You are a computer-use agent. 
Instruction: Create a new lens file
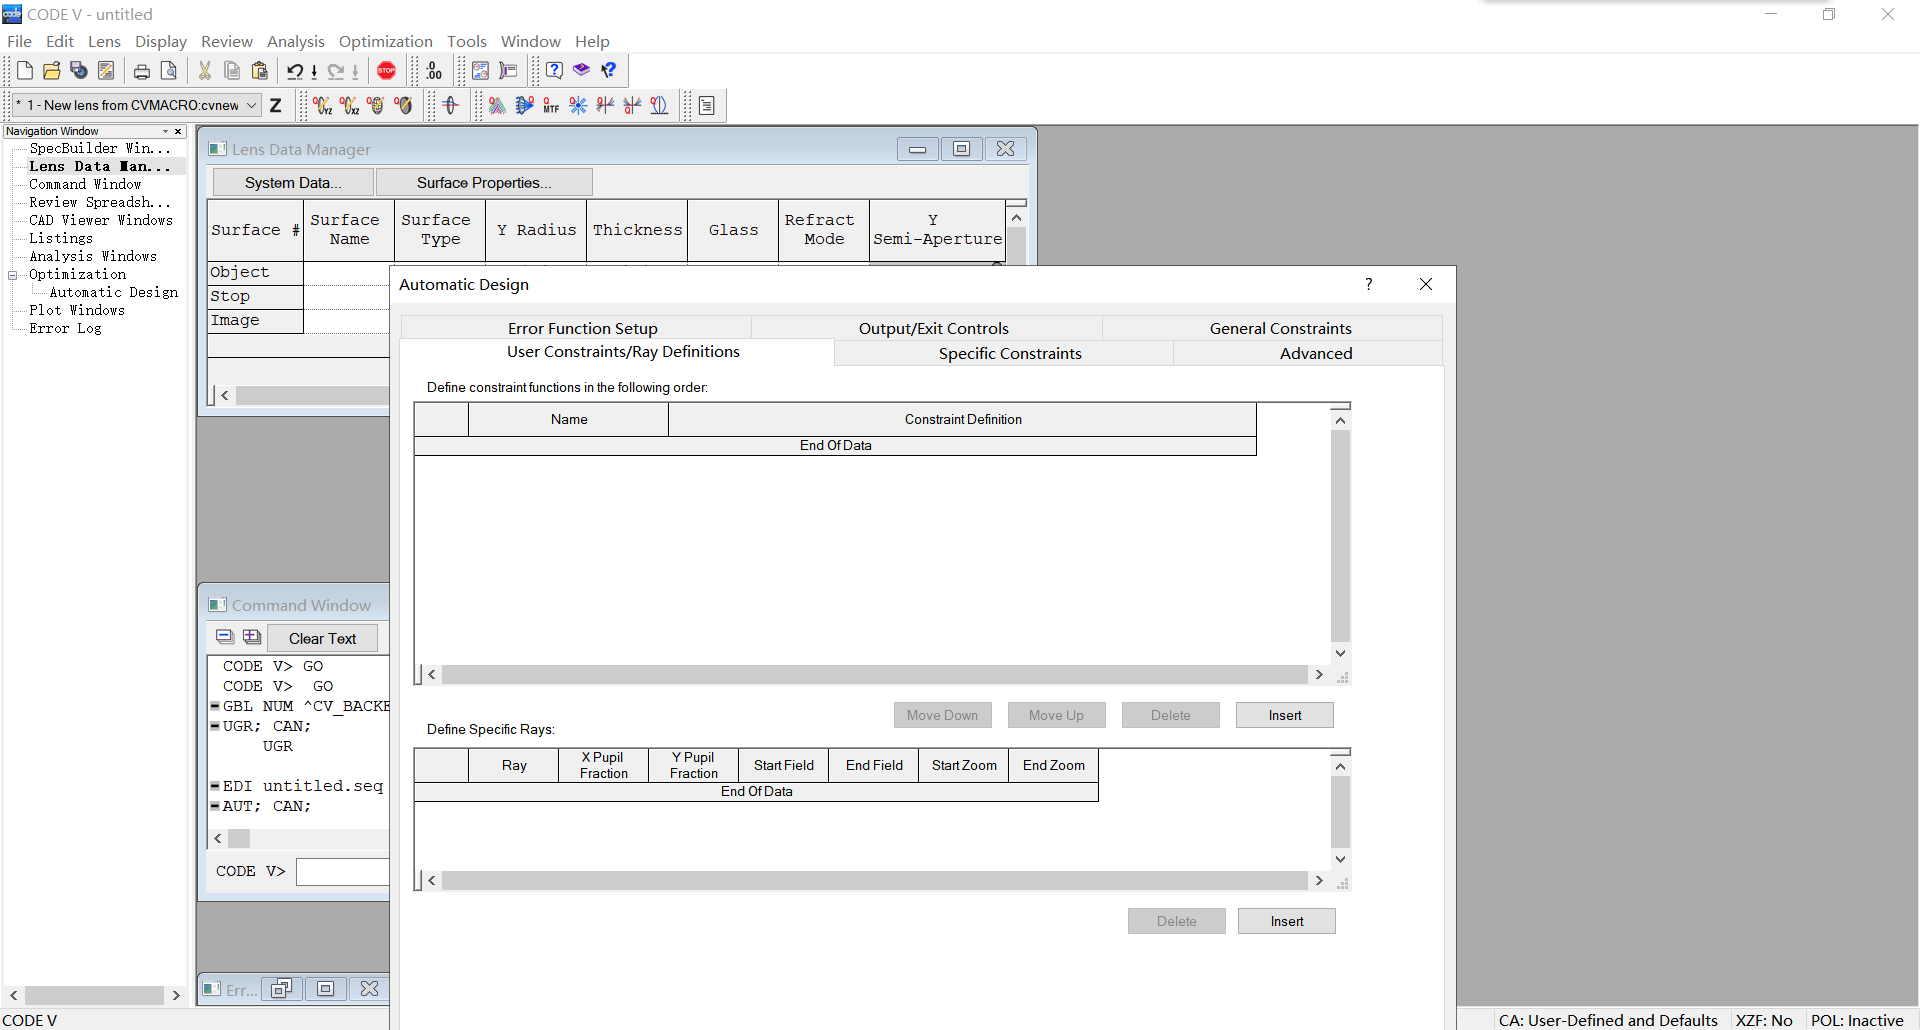pyautogui.click(x=25, y=70)
